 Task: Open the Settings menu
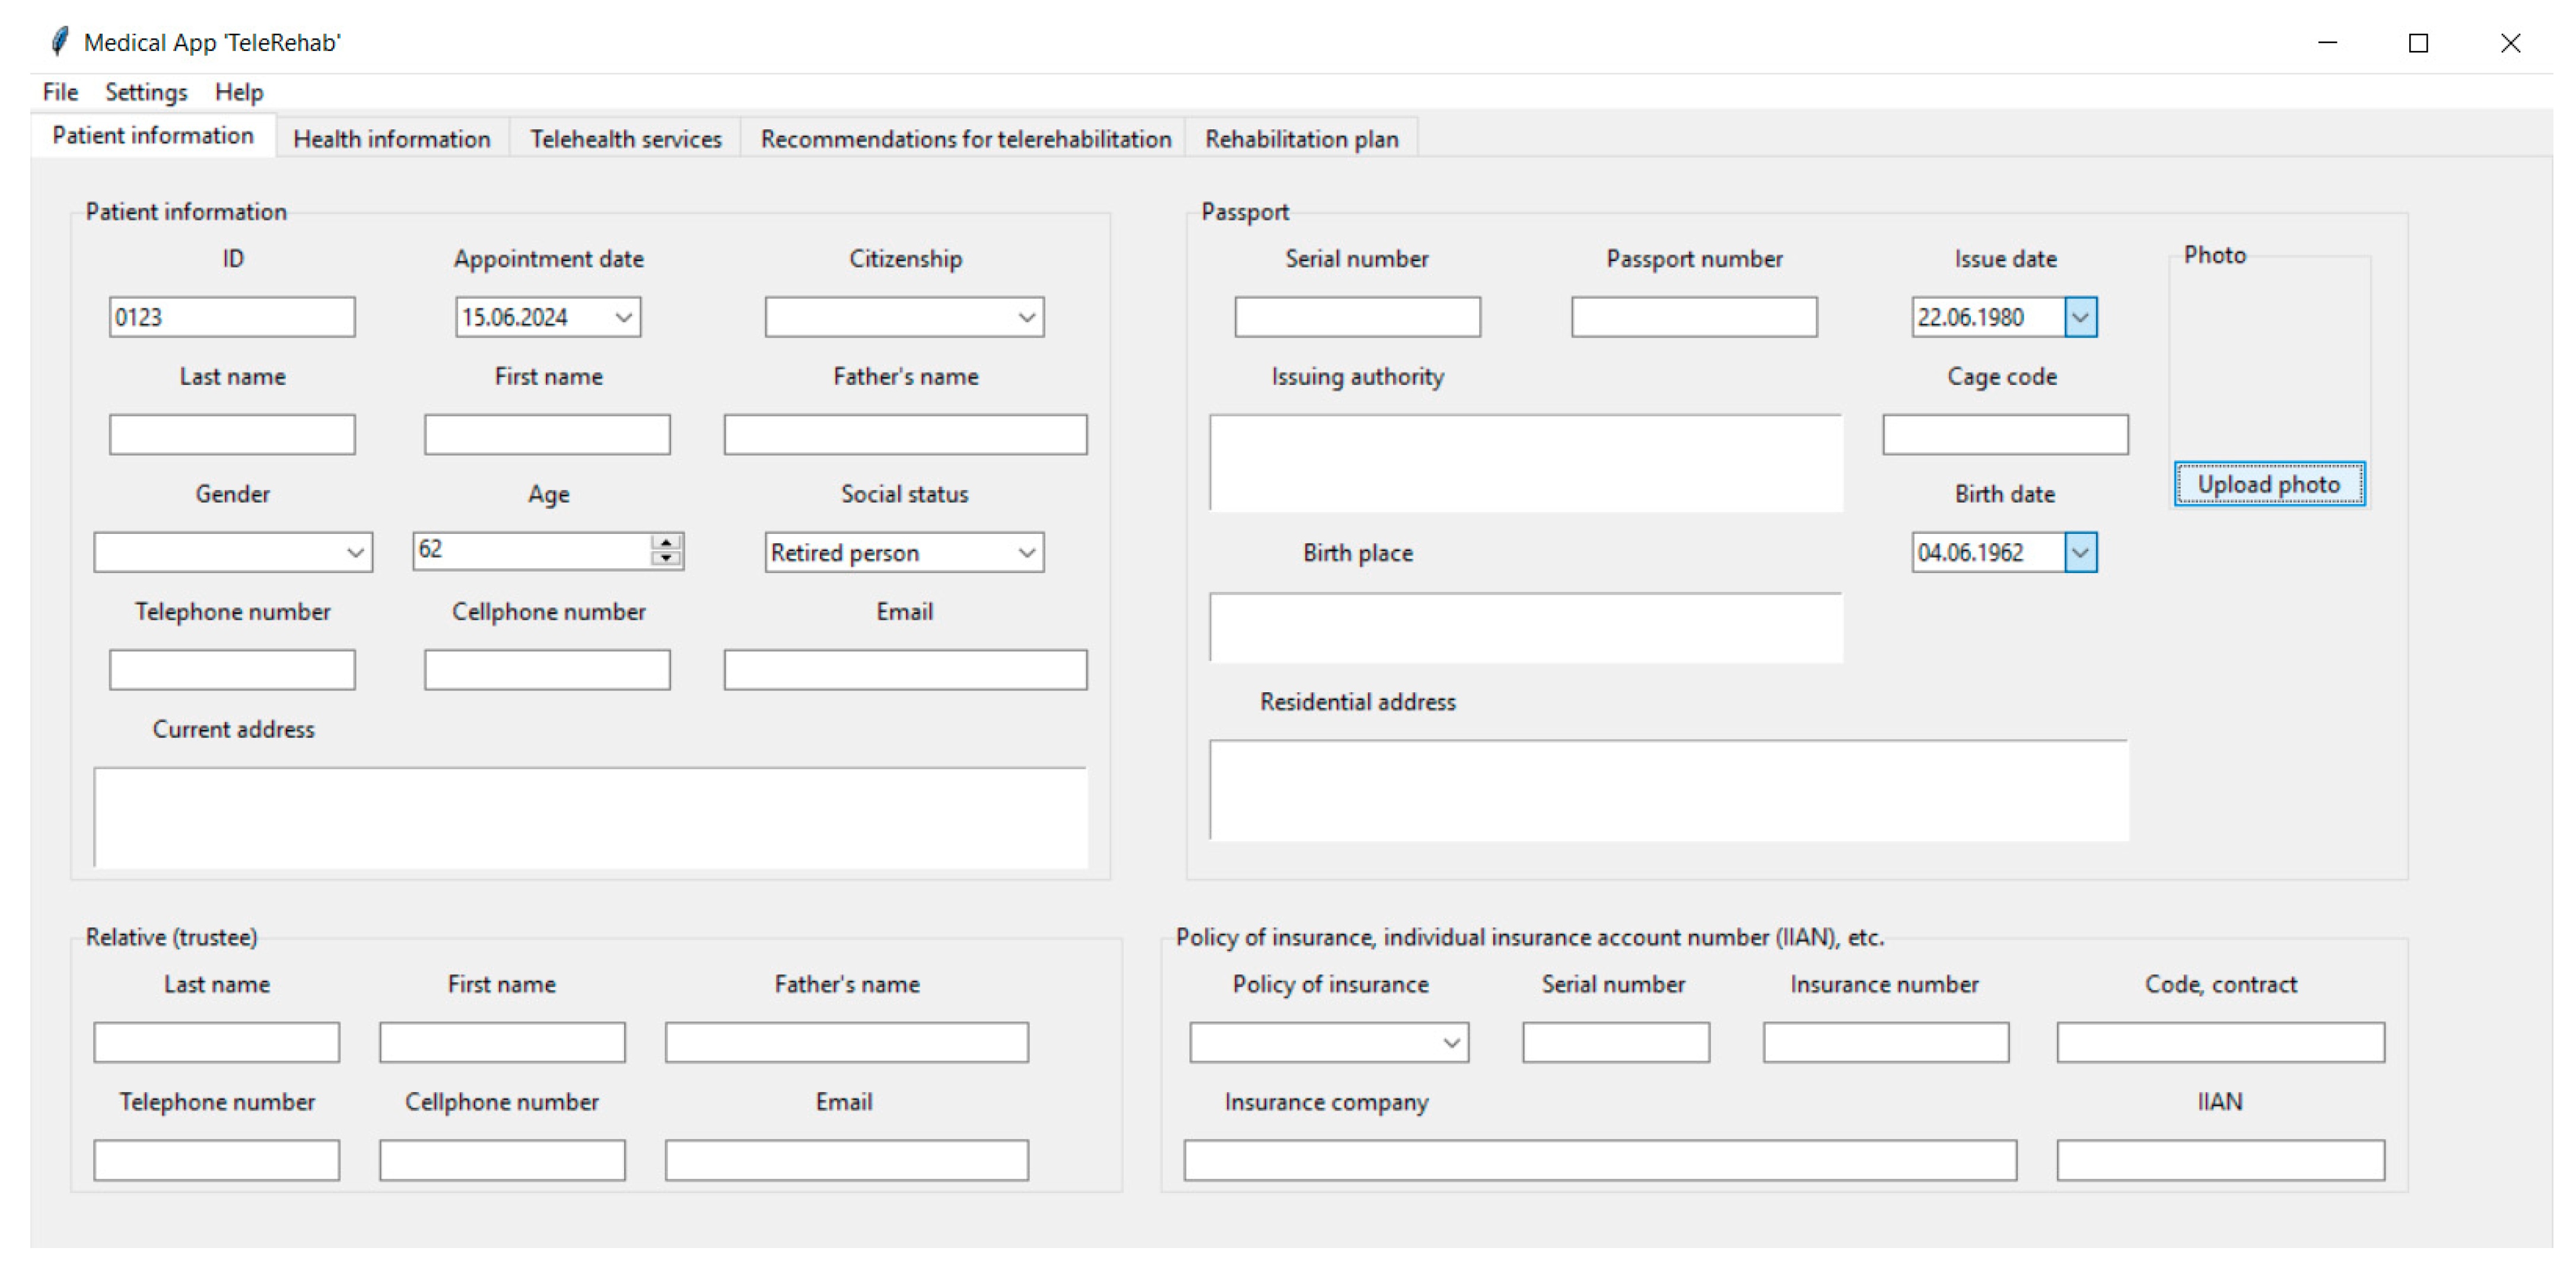(x=146, y=92)
